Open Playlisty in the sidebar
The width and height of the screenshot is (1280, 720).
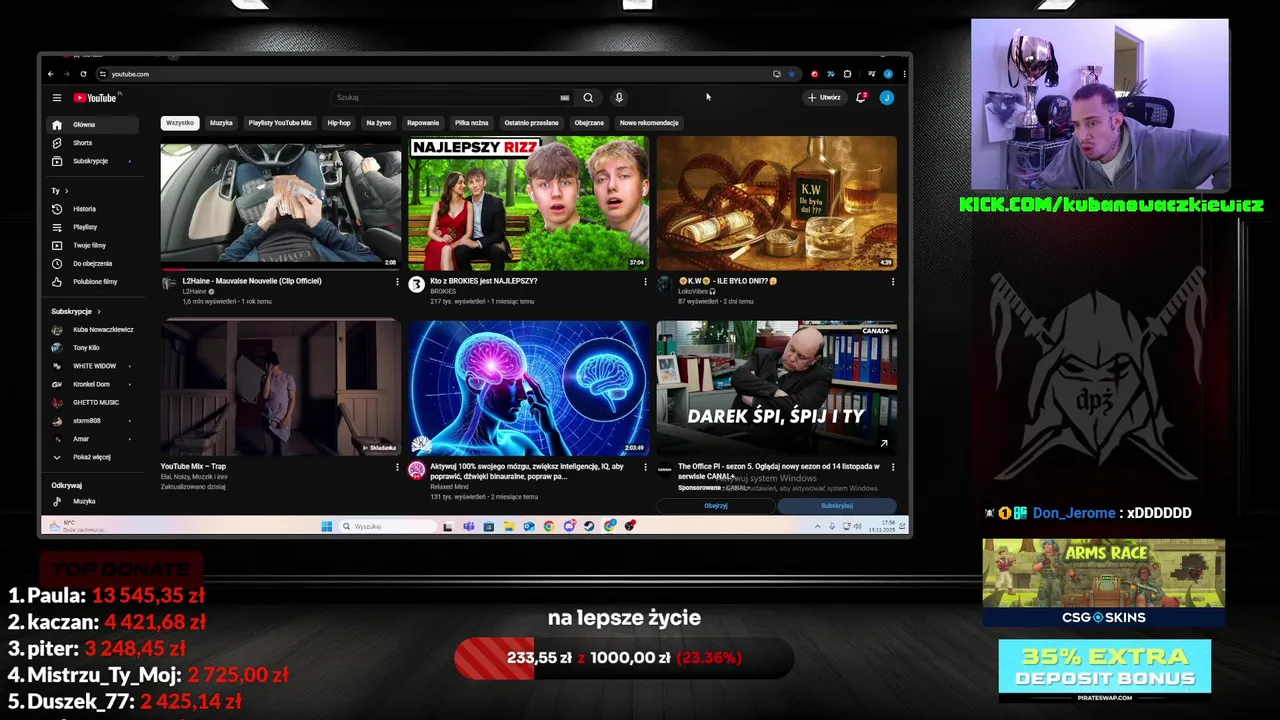pos(94,227)
